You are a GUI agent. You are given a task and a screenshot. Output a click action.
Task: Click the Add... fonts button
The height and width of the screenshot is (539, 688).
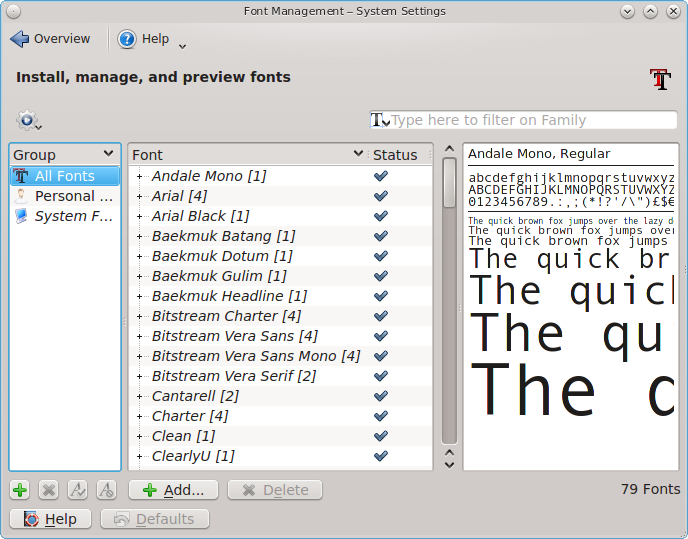(173, 490)
